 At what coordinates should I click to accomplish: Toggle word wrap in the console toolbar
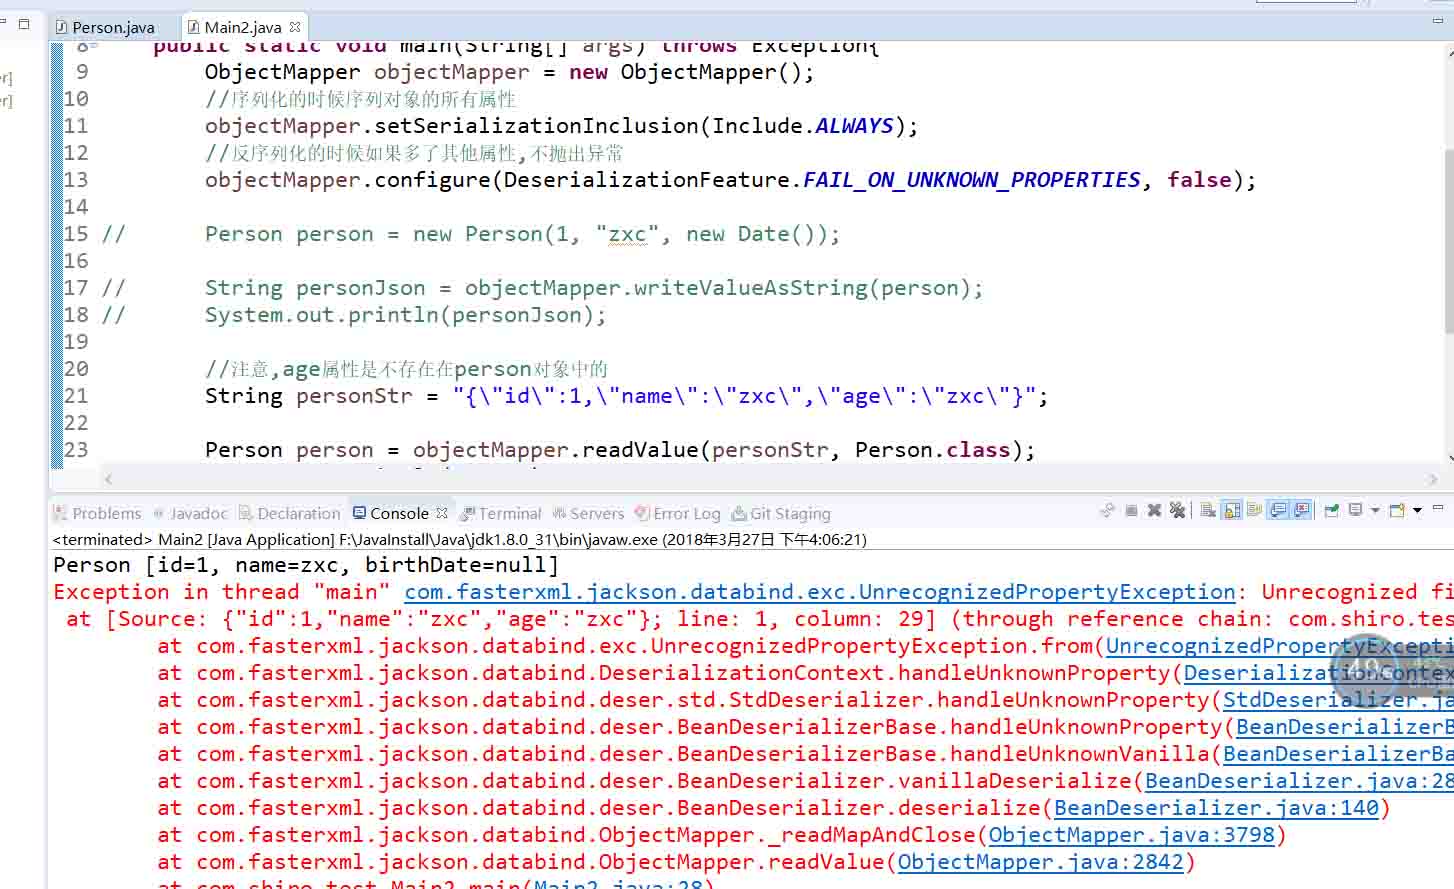(x=1254, y=510)
